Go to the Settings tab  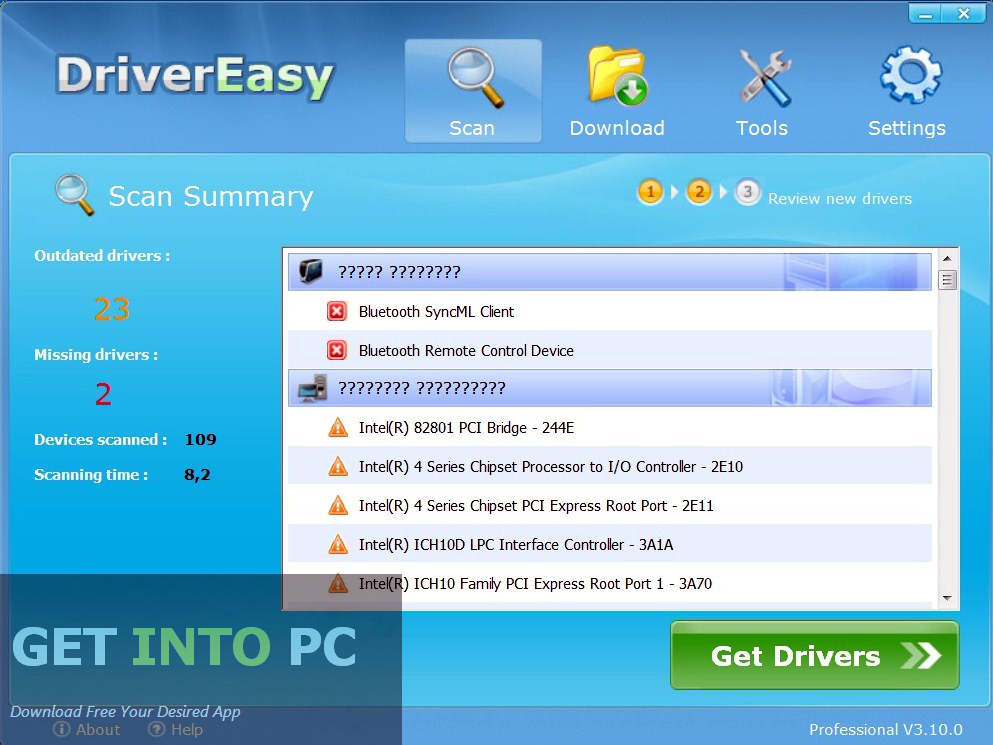point(907,91)
